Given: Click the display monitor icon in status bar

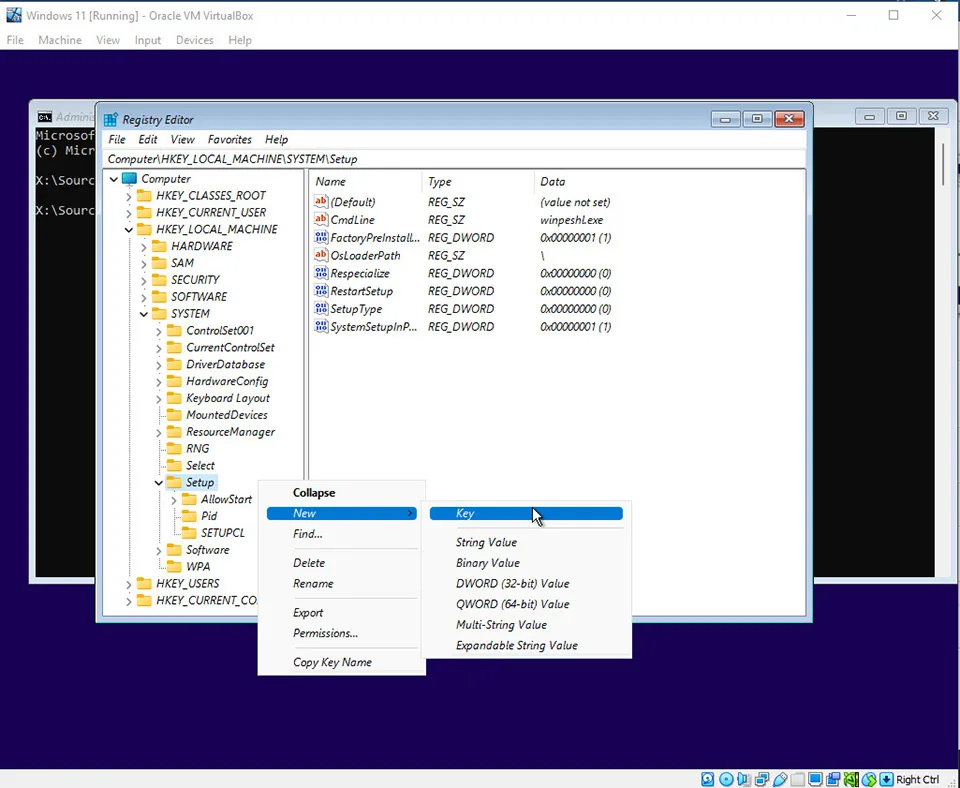Looking at the screenshot, I should [815, 779].
